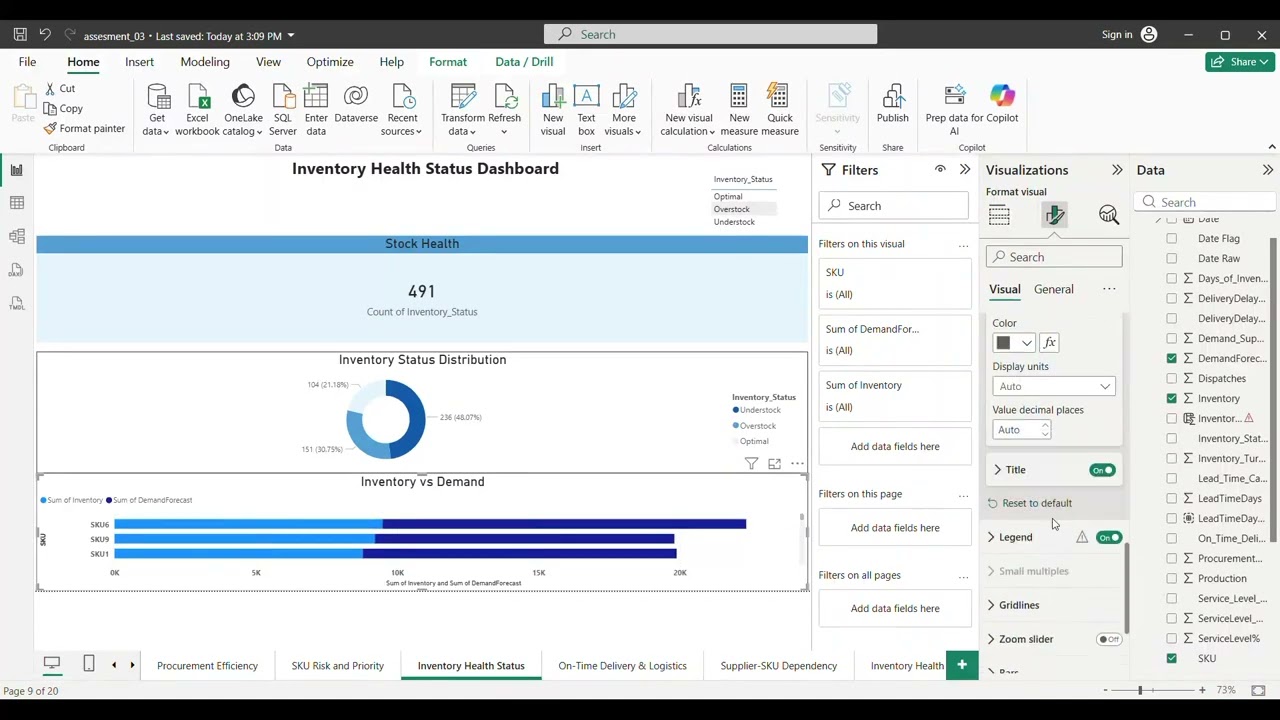Switch to Table view in left sidebar
This screenshot has height=720, width=1280.
[x=17, y=203]
